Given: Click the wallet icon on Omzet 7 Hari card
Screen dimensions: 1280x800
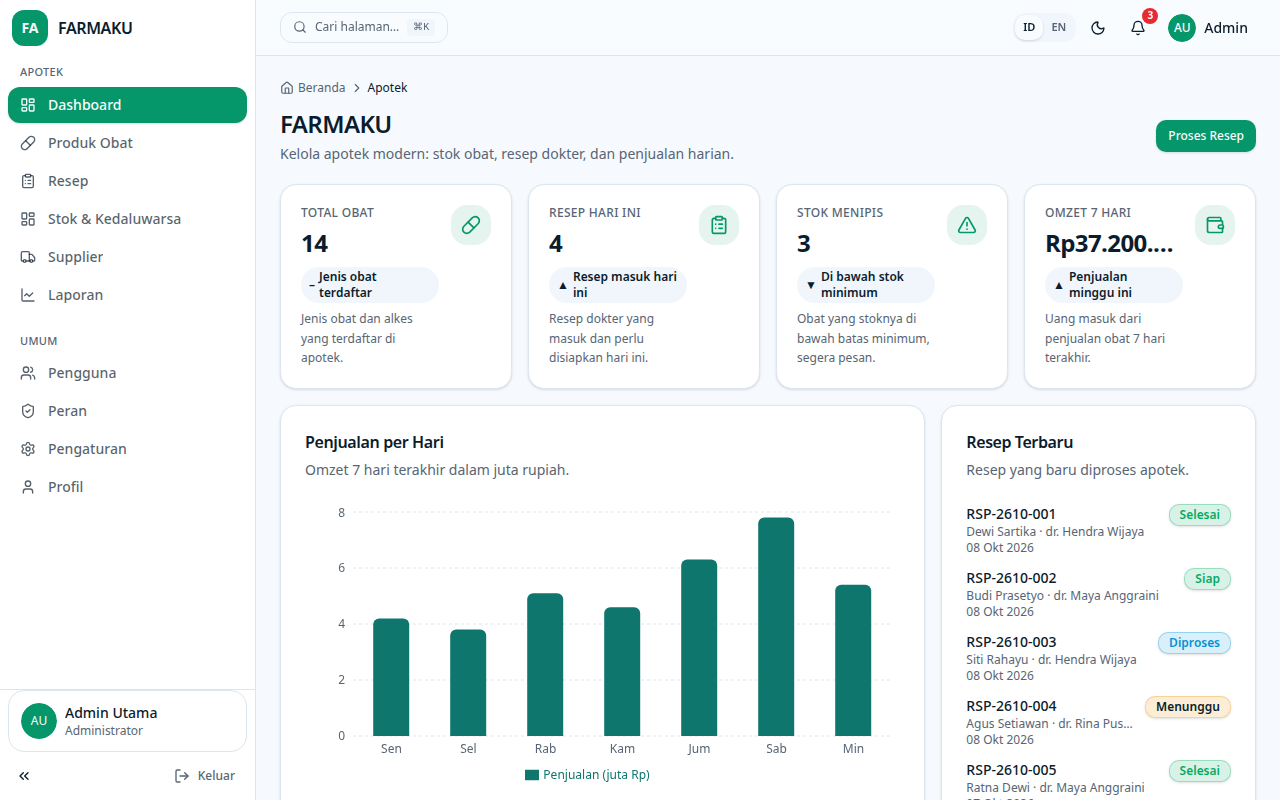Looking at the screenshot, I should pos(1215,225).
